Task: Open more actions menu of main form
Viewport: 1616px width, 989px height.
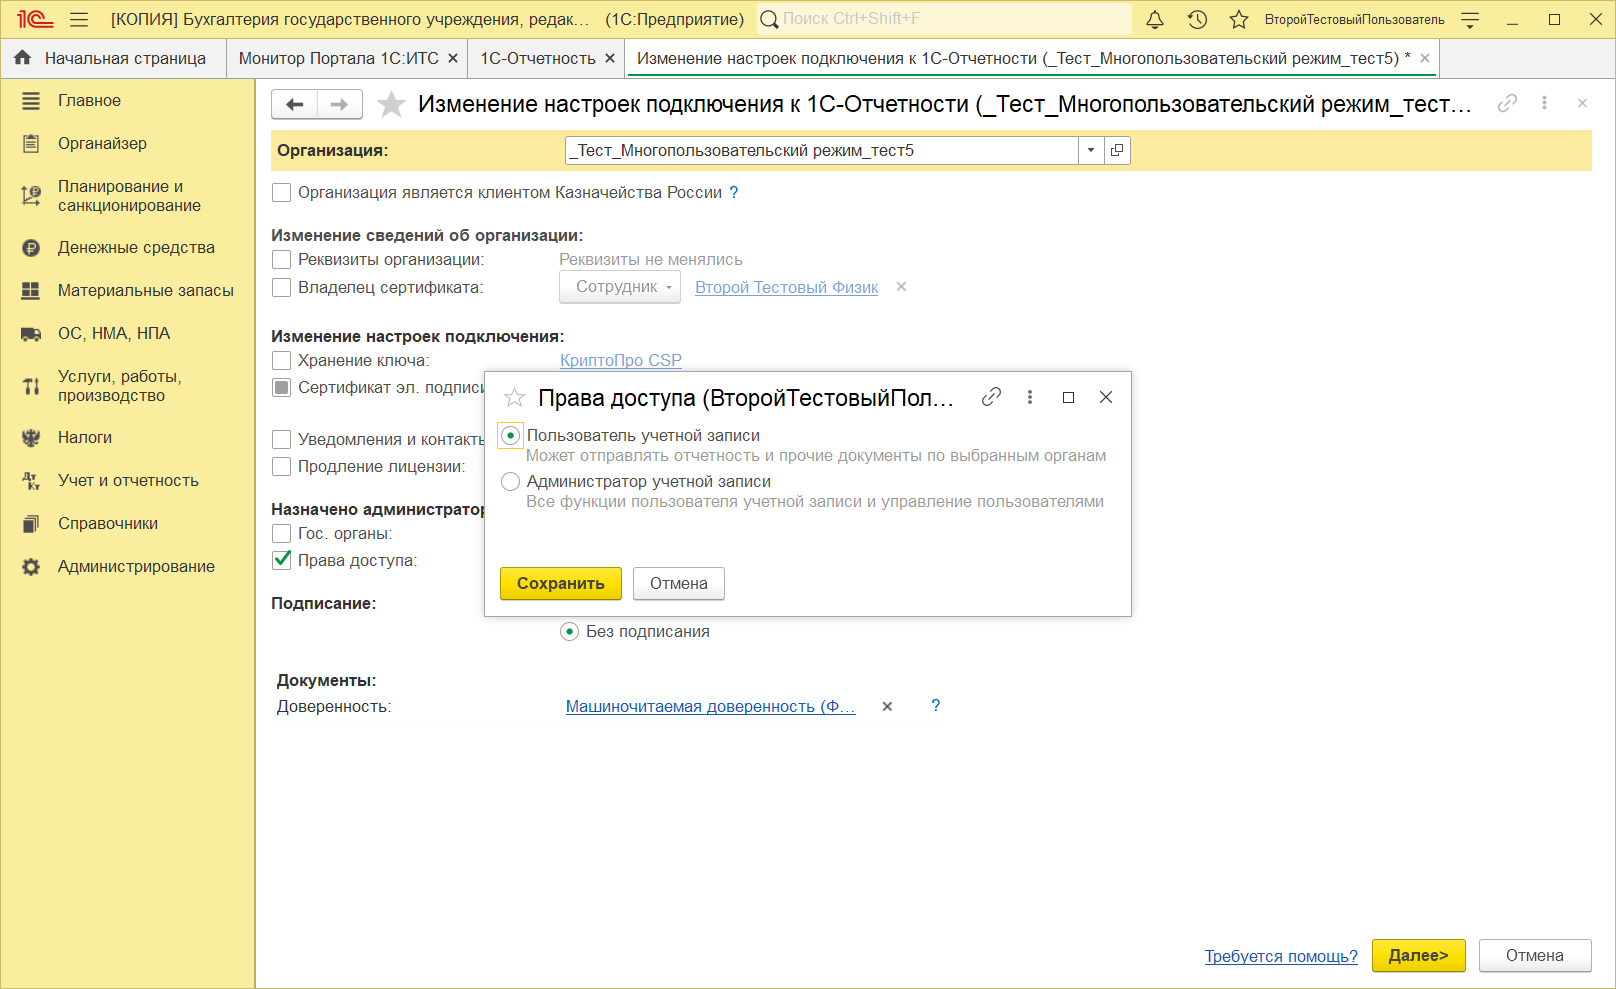Action: click(x=1545, y=103)
